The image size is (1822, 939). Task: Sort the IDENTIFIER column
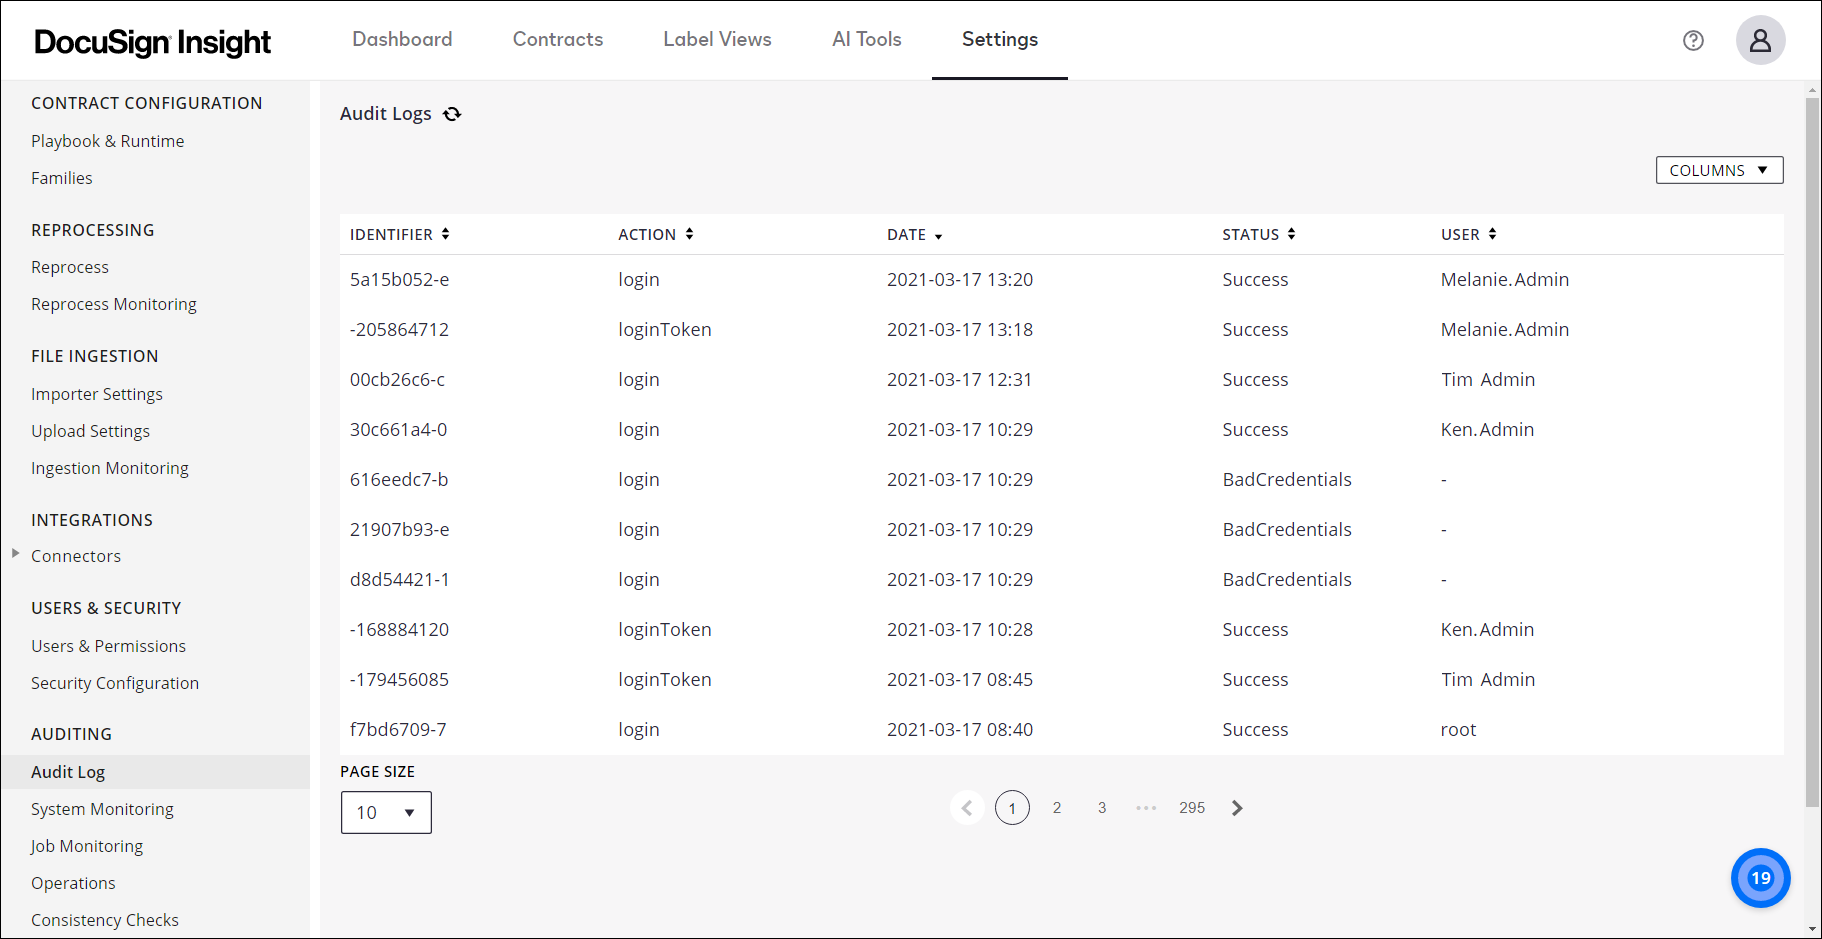445,234
